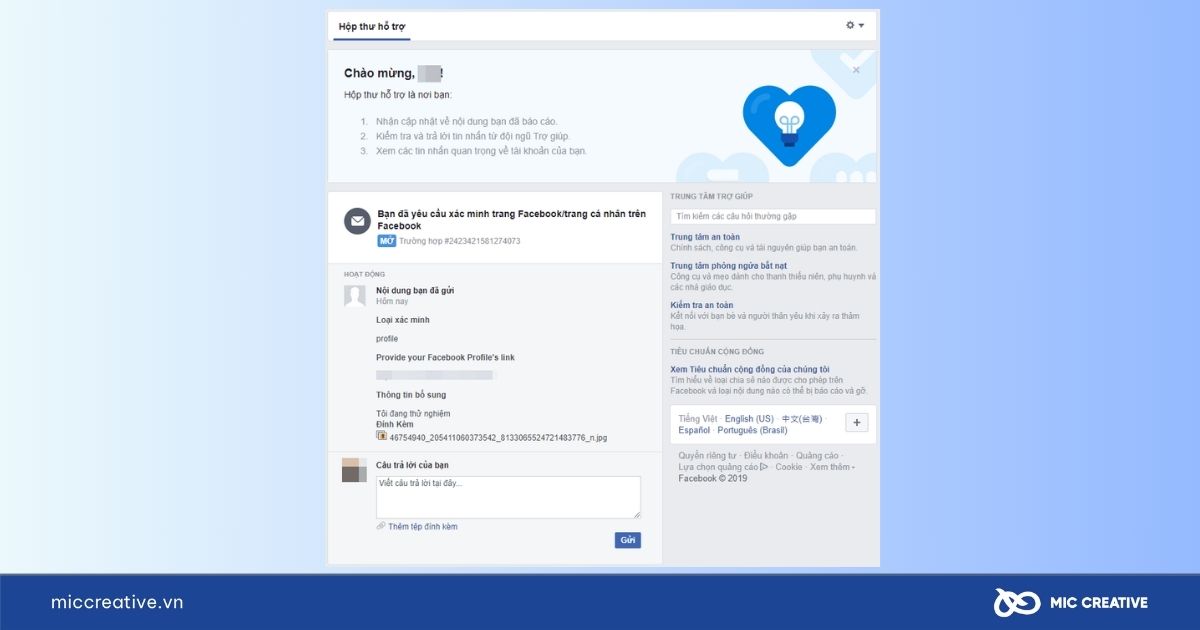Dismiss the Chào mừng welcome banner
1200x630 pixels.
point(856,70)
